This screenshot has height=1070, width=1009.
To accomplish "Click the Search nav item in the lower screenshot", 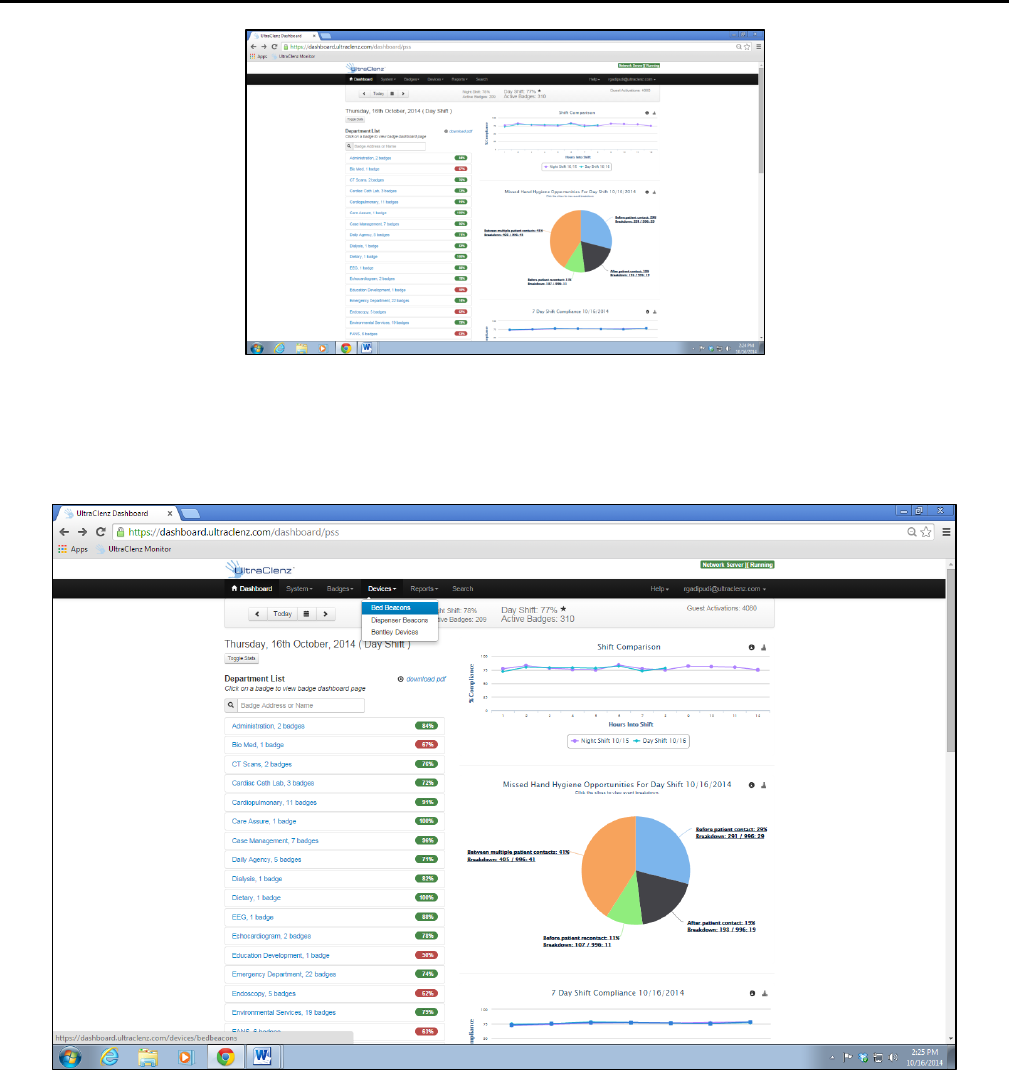I will [463, 589].
